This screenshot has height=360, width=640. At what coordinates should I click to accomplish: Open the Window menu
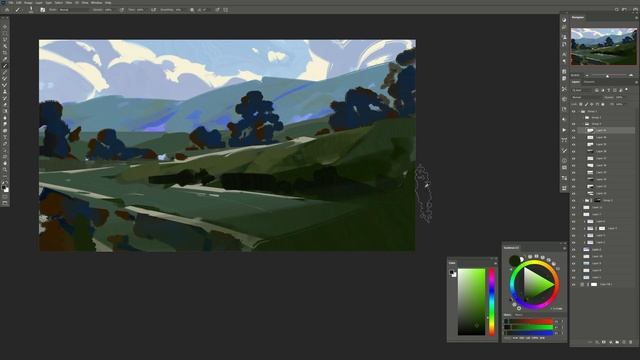coord(96,2)
